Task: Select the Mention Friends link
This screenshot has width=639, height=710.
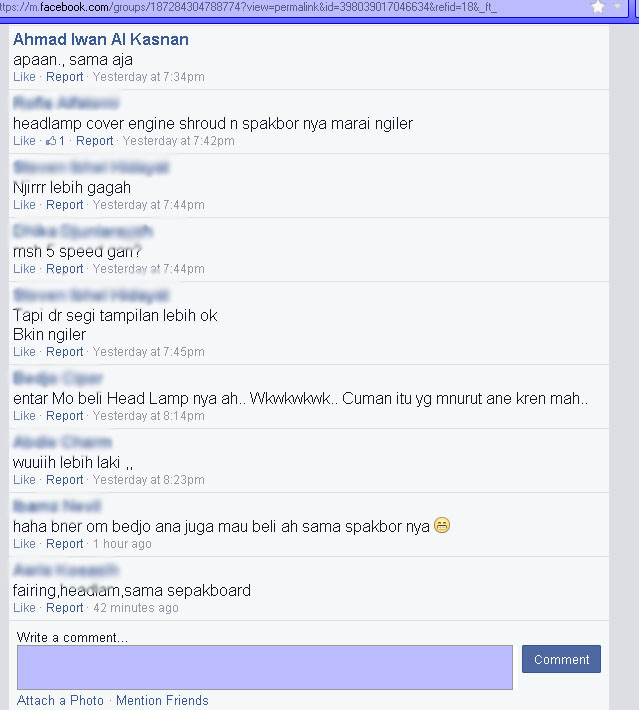Action: pyautogui.click(x=162, y=700)
